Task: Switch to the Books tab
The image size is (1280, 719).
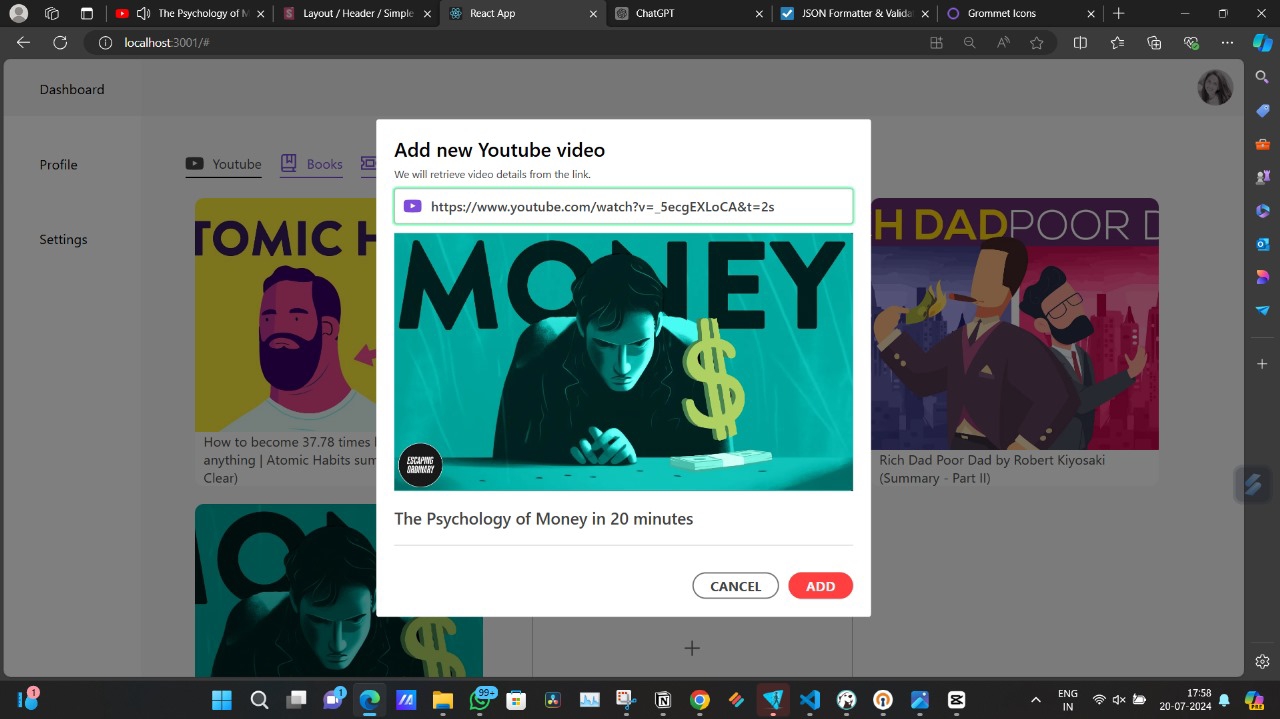Action: tap(312, 164)
